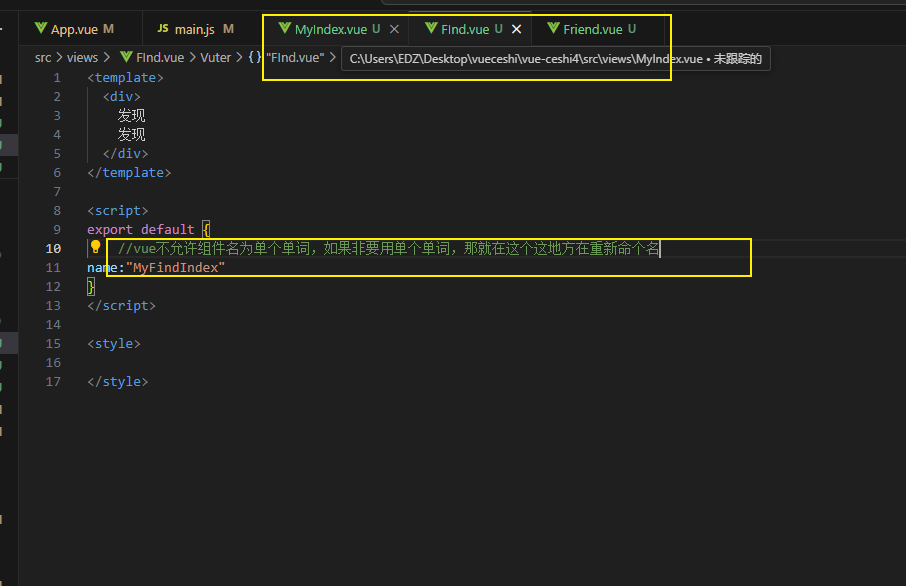
Task: Click the Vue icon on App.vue tab
Action: pyautogui.click(x=40, y=28)
